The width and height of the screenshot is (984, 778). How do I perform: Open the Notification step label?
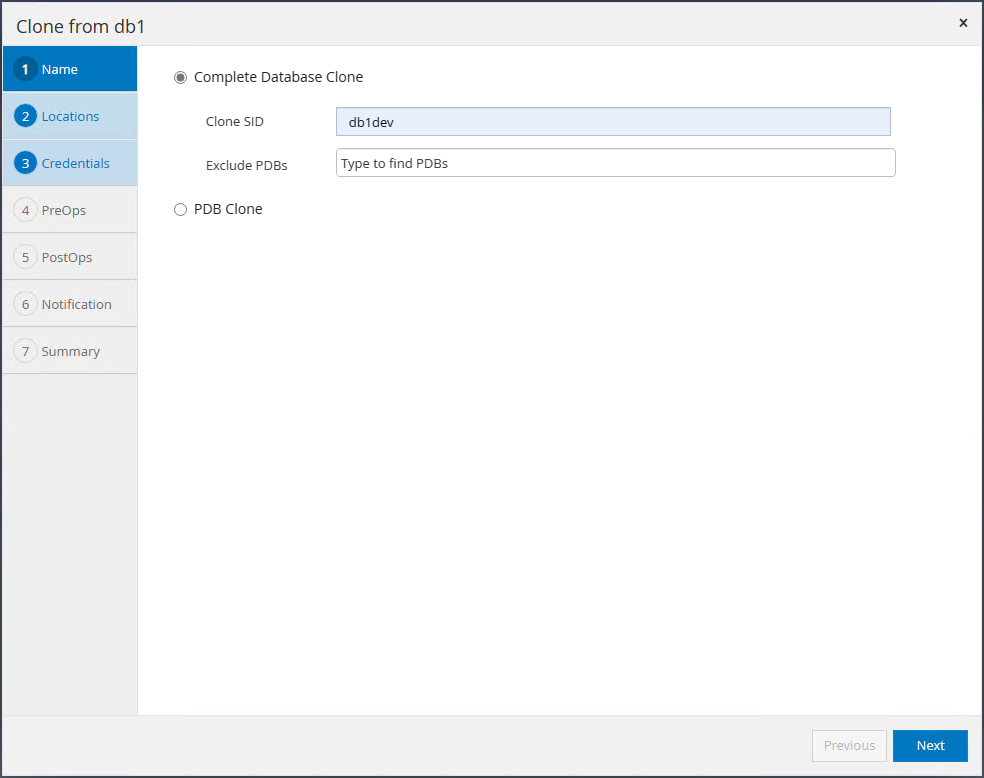[x=76, y=304]
